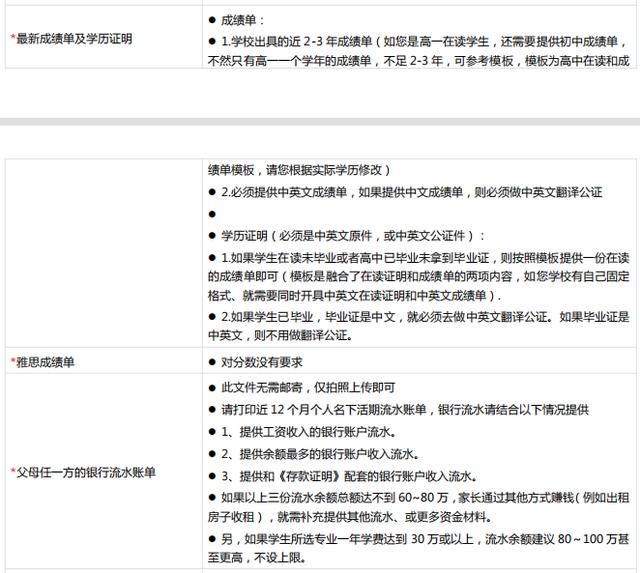This screenshot has height=573, width=640.
Task: Click the 父母任一方的银行流水账单 label
Action: pyautogui.click(x=83, y=472)
